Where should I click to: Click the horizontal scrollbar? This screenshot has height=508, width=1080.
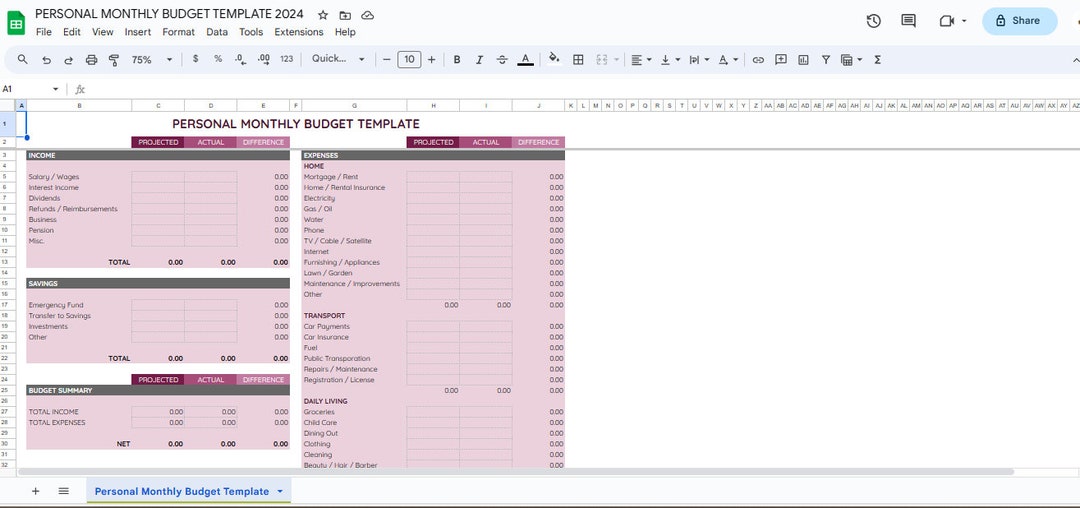point(515,472)
